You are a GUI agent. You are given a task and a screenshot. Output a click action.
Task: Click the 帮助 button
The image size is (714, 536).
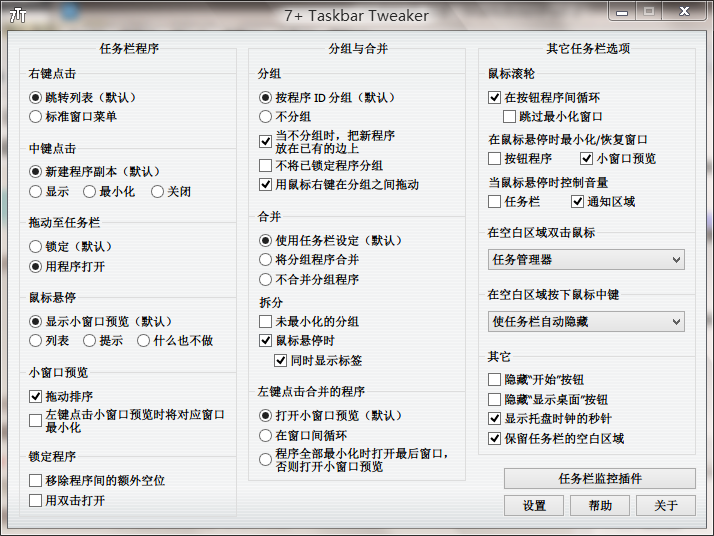click(600, 505)
